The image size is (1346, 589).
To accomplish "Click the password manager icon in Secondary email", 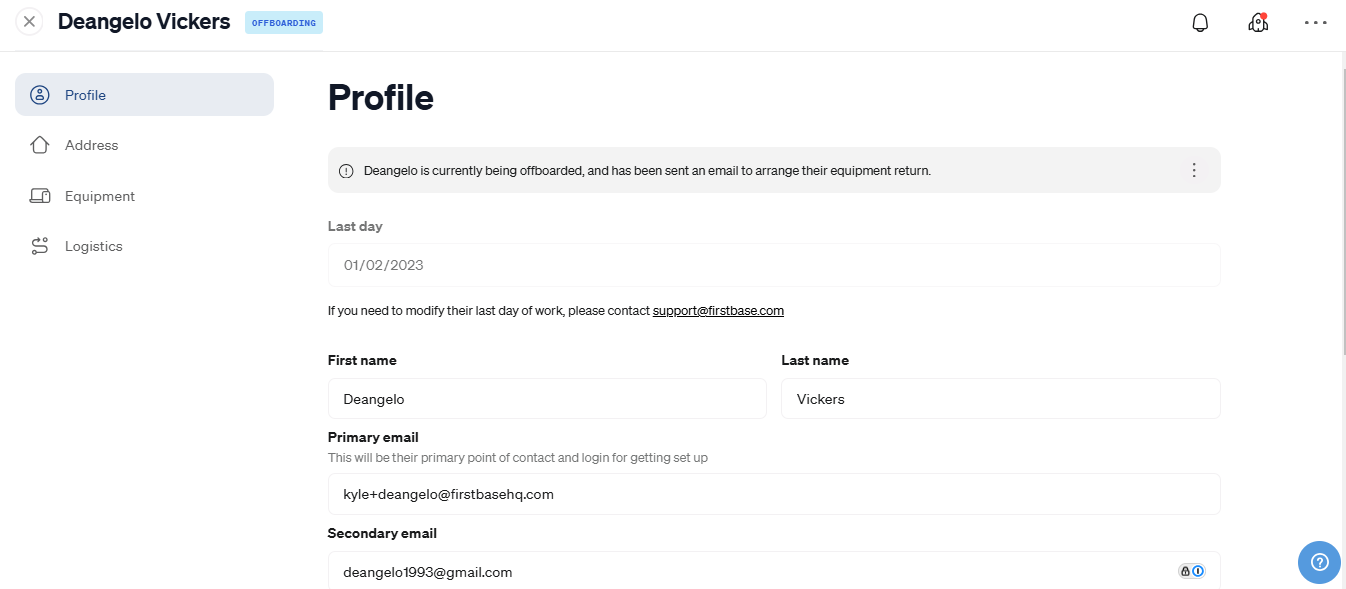I will [x=1191, y=571].
